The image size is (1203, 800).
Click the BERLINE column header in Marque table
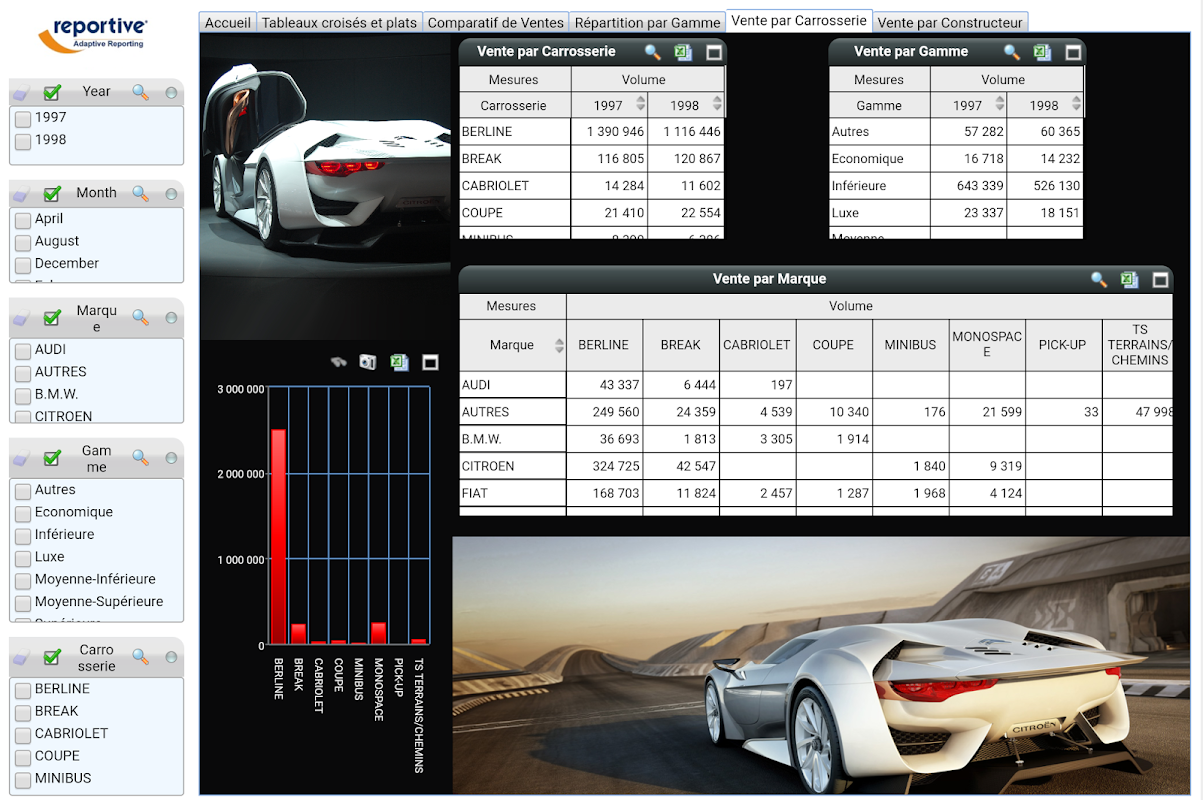604,345
